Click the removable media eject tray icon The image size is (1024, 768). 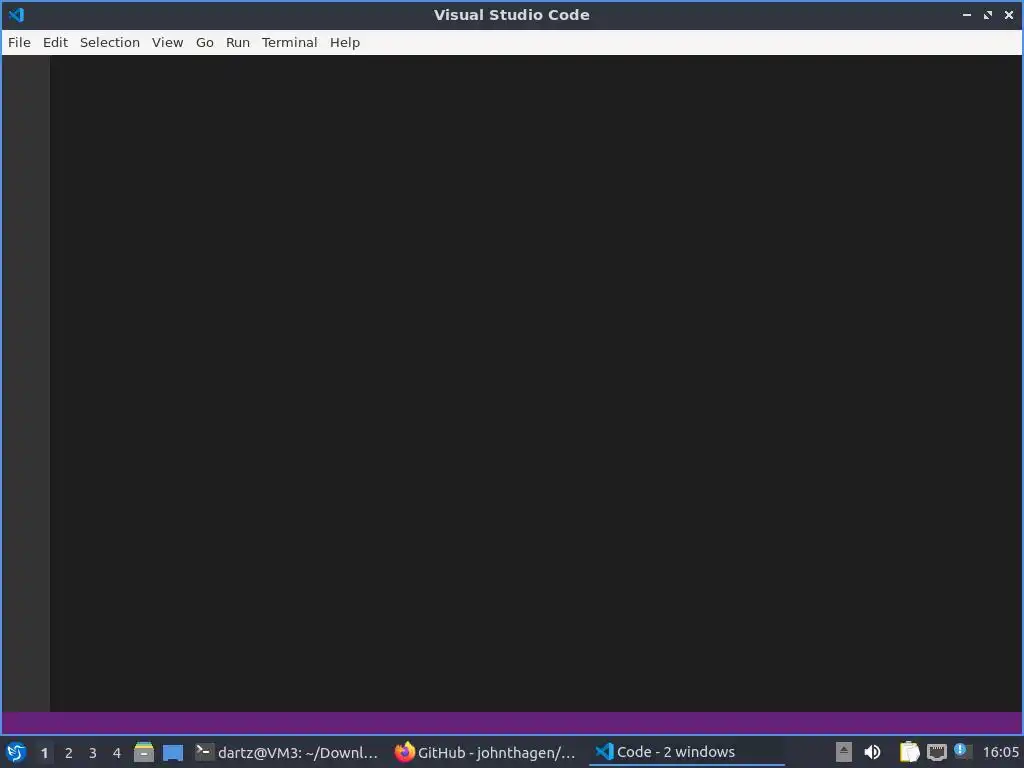pos(844,752)
